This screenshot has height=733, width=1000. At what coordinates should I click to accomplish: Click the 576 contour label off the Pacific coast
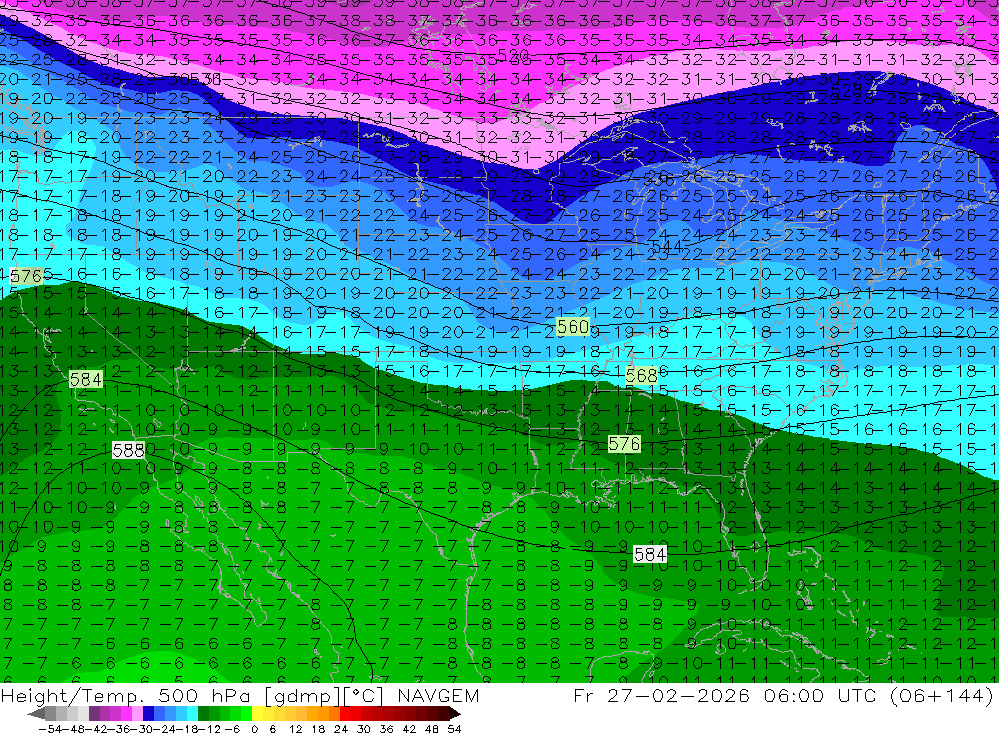[x=26, y=276]
